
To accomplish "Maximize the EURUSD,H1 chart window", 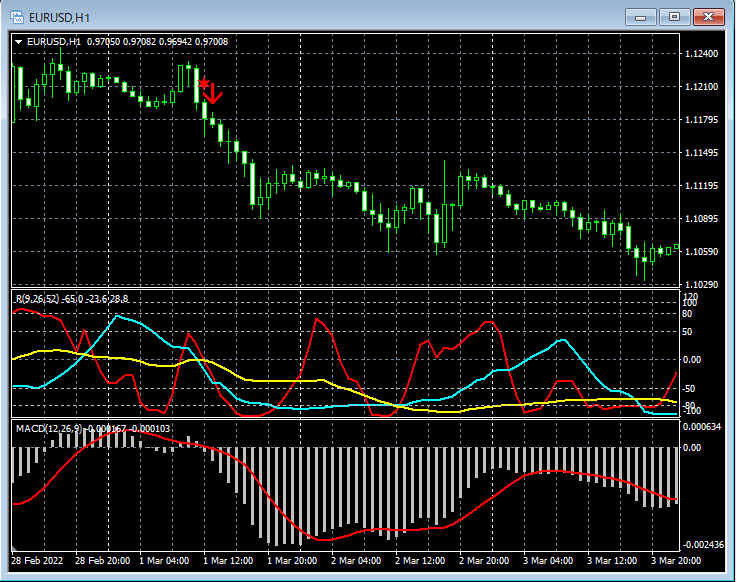I will (x=674, y=16).
